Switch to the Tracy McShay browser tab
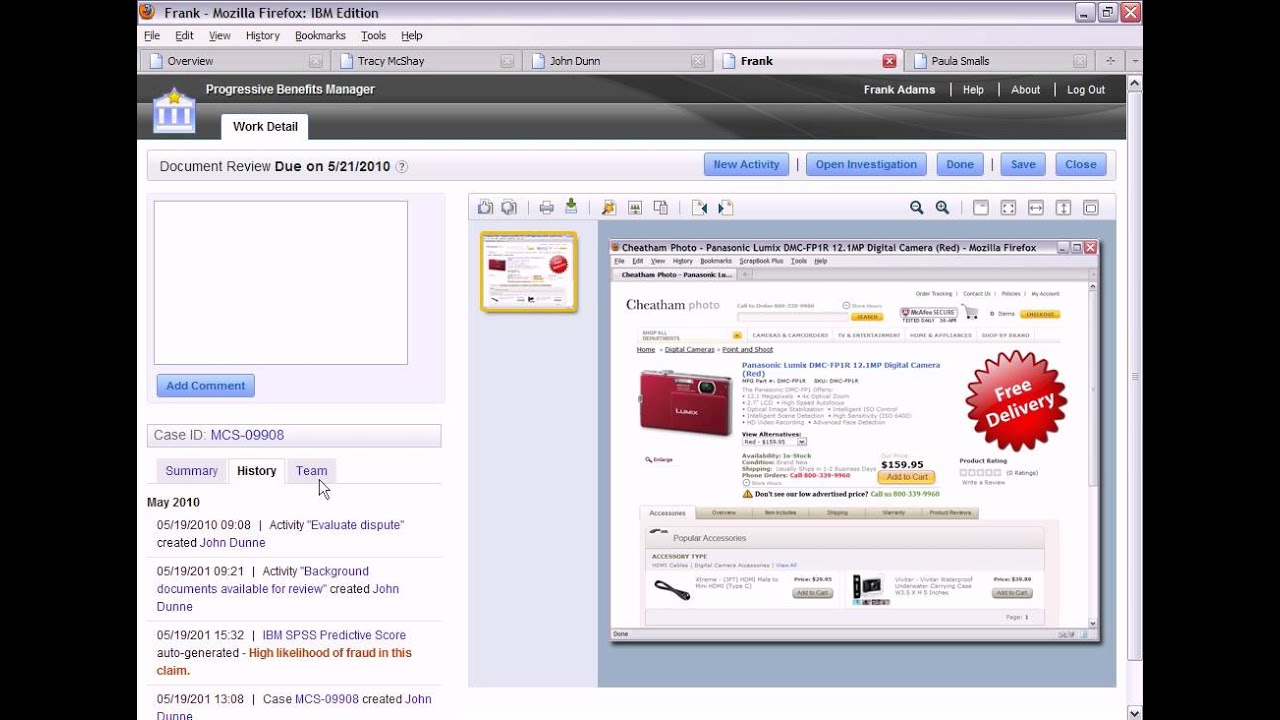 pyautogui.click(x=425, y=61)
